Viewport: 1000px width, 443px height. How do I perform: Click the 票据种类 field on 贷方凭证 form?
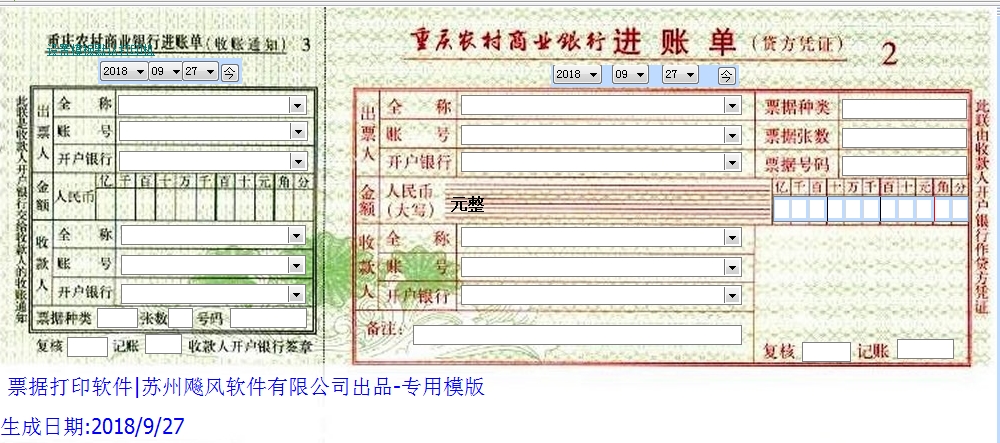892,109
